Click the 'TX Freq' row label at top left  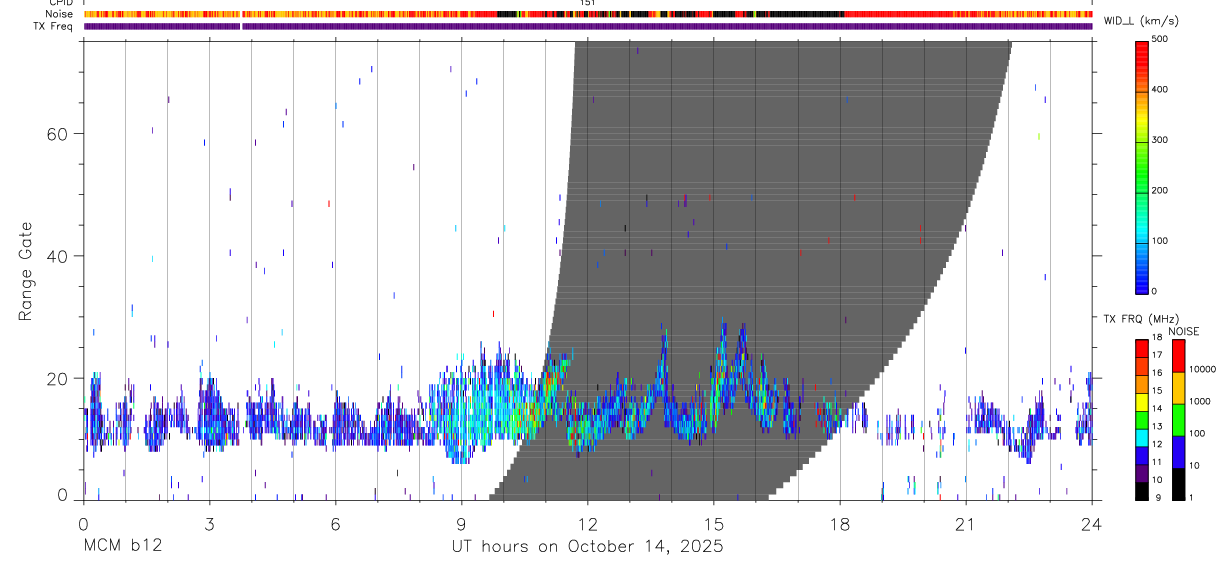click(x=53, y=26)
